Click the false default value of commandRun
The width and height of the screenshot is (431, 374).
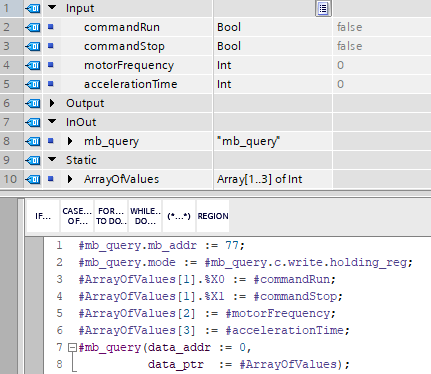point(349,27)
